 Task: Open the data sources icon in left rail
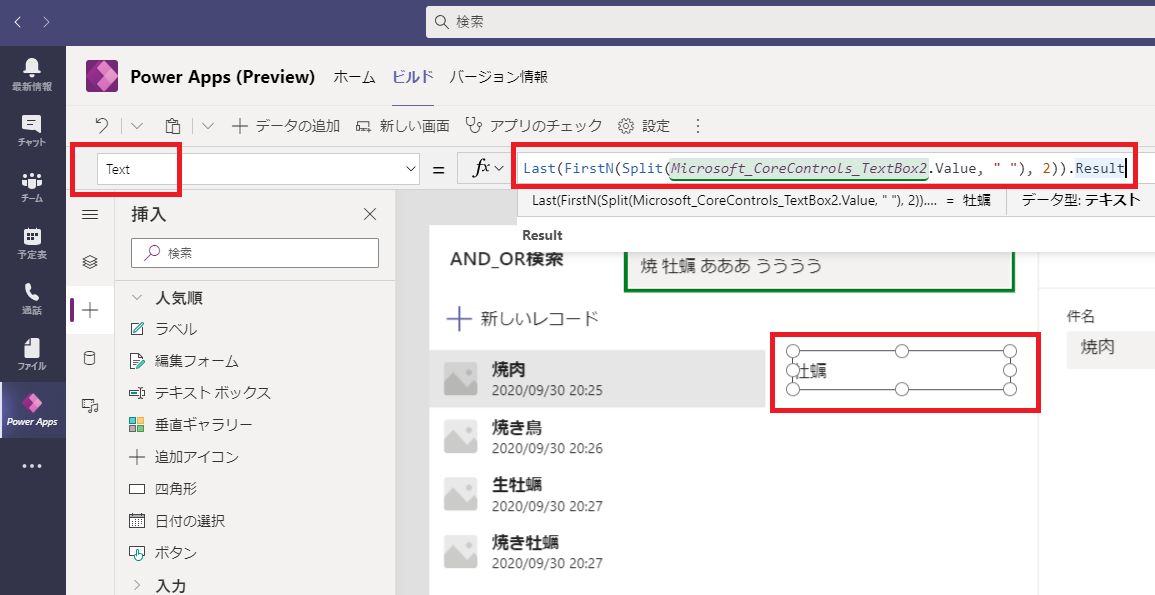pyautogui.click(x=90, y=357)
